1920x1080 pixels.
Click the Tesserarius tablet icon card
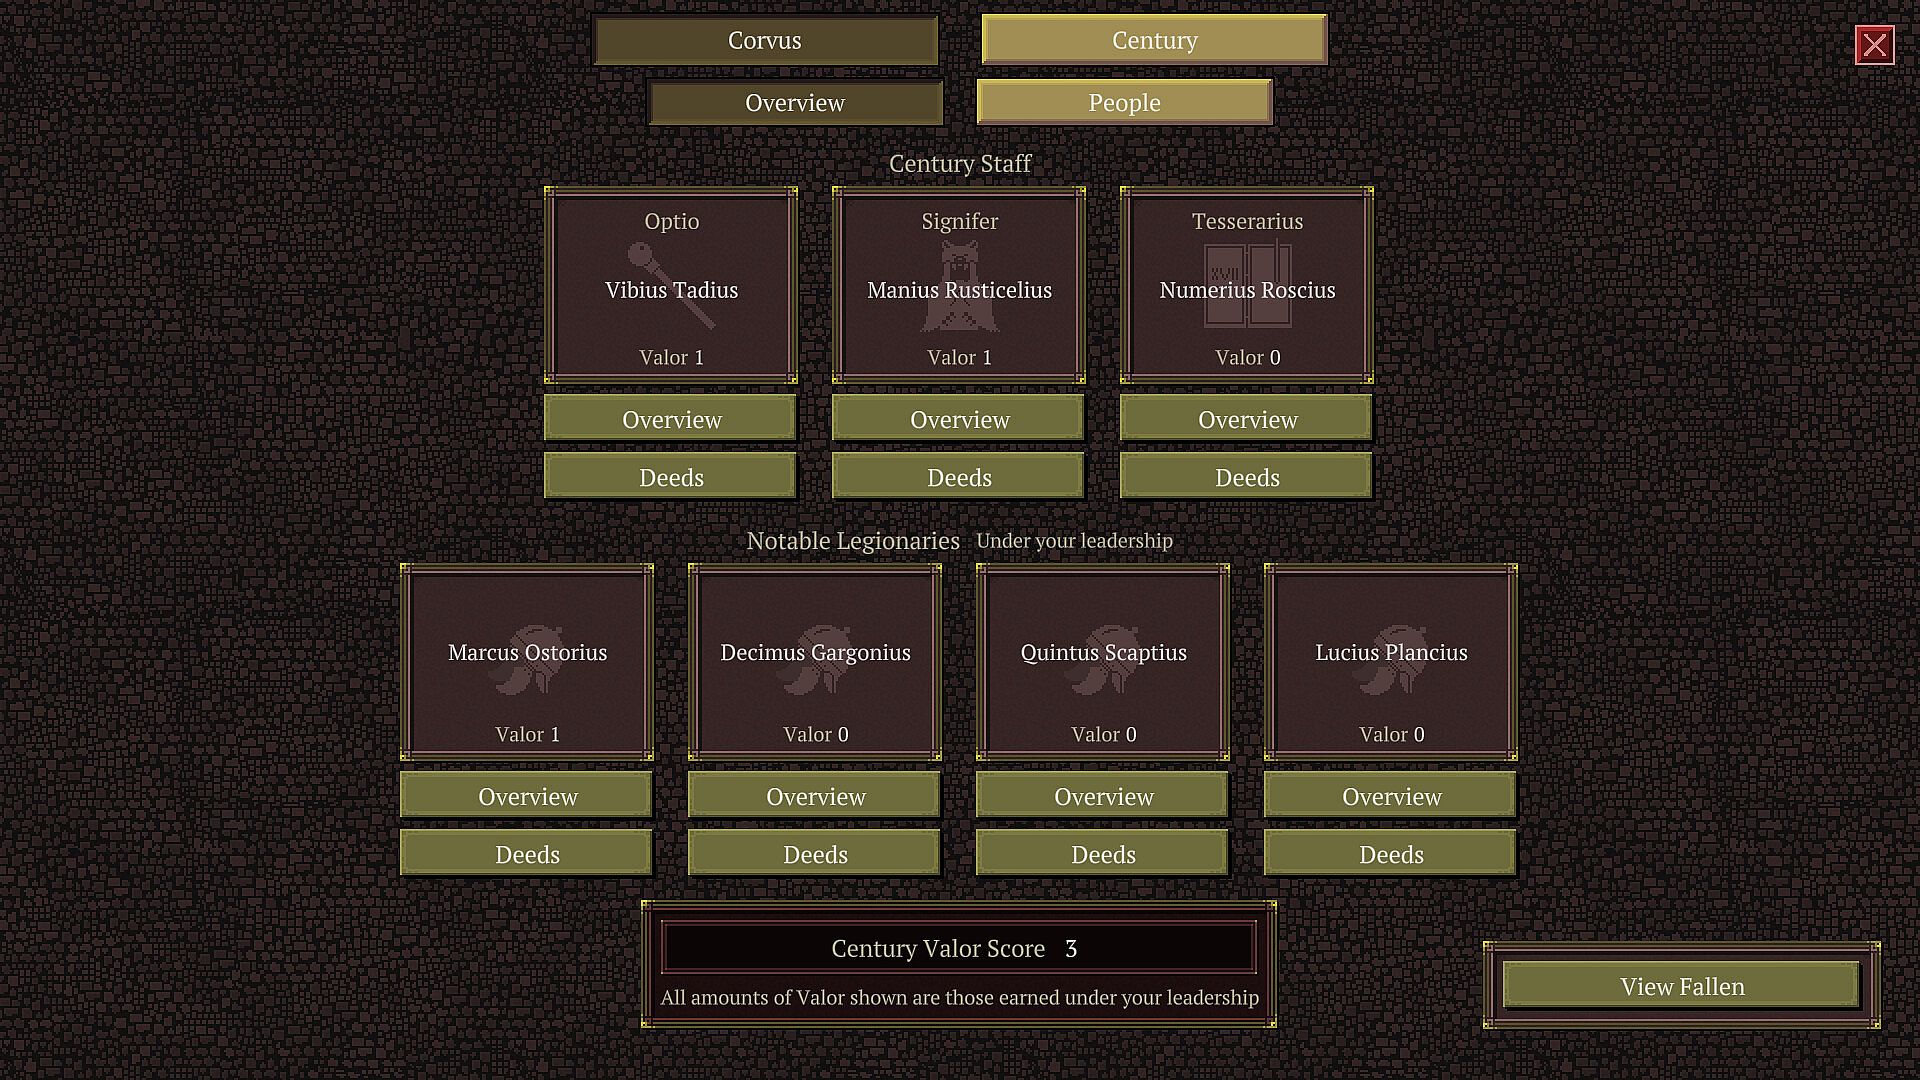coord(1247,286)
